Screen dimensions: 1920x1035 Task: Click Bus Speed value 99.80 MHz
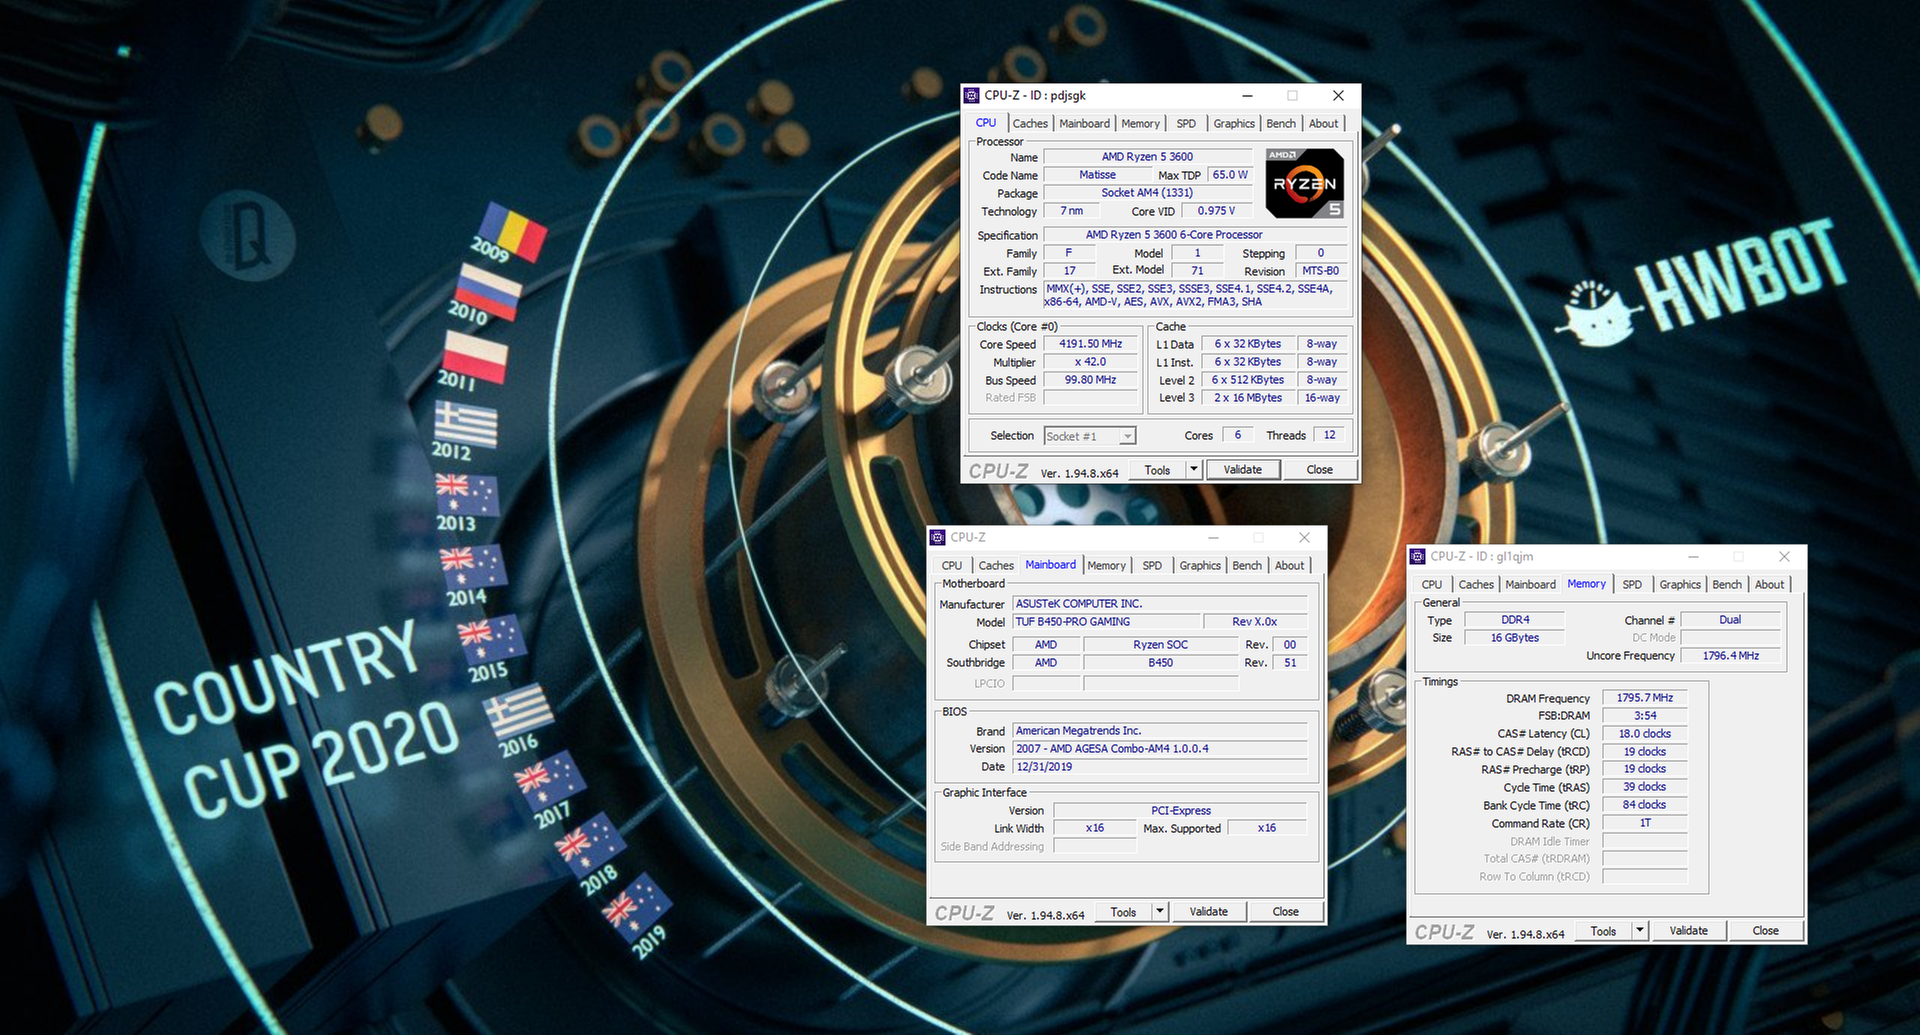click(x=1091, y=380)
